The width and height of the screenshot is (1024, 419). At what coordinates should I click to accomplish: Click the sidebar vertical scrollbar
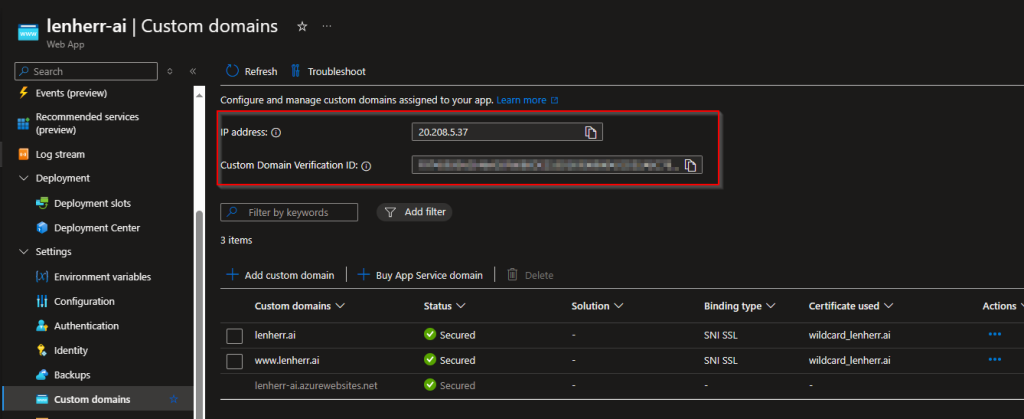[200, 313]
